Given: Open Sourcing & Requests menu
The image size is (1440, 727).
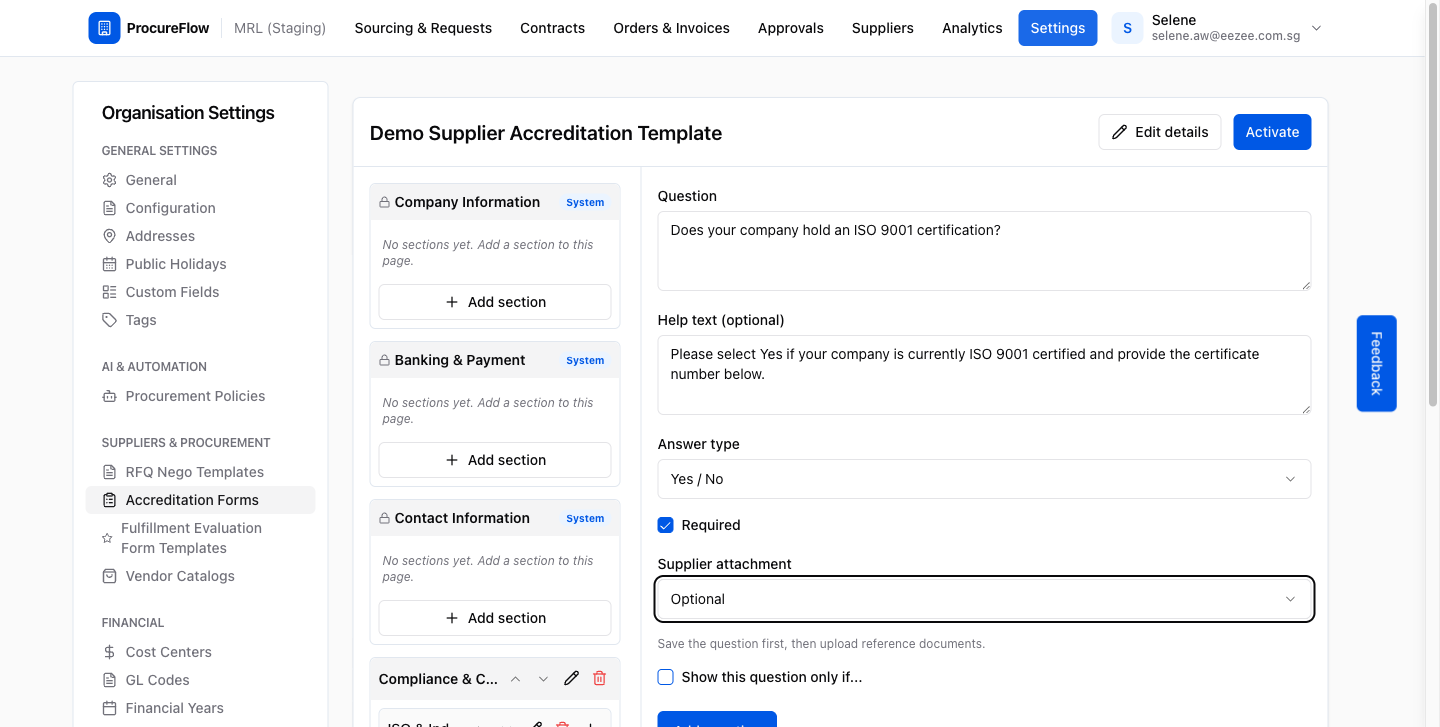Looking at the screenshot, I should tap(423, 28).
